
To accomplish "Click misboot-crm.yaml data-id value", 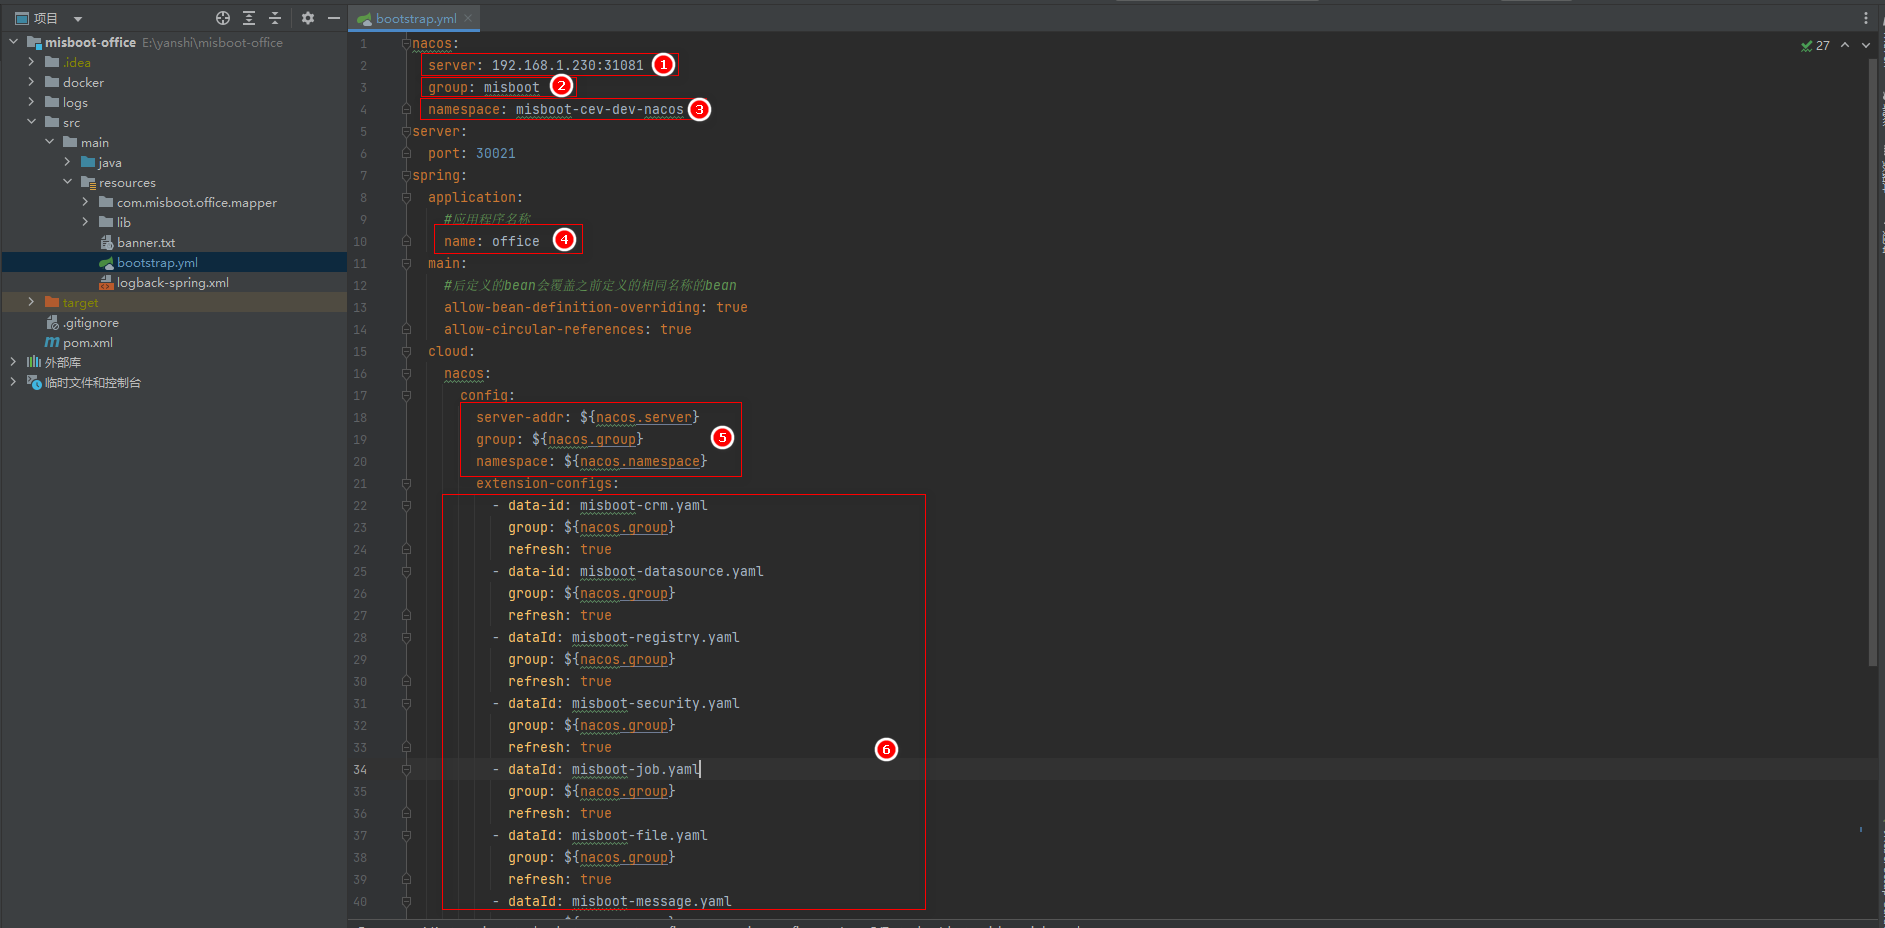I will click(643, 506).
